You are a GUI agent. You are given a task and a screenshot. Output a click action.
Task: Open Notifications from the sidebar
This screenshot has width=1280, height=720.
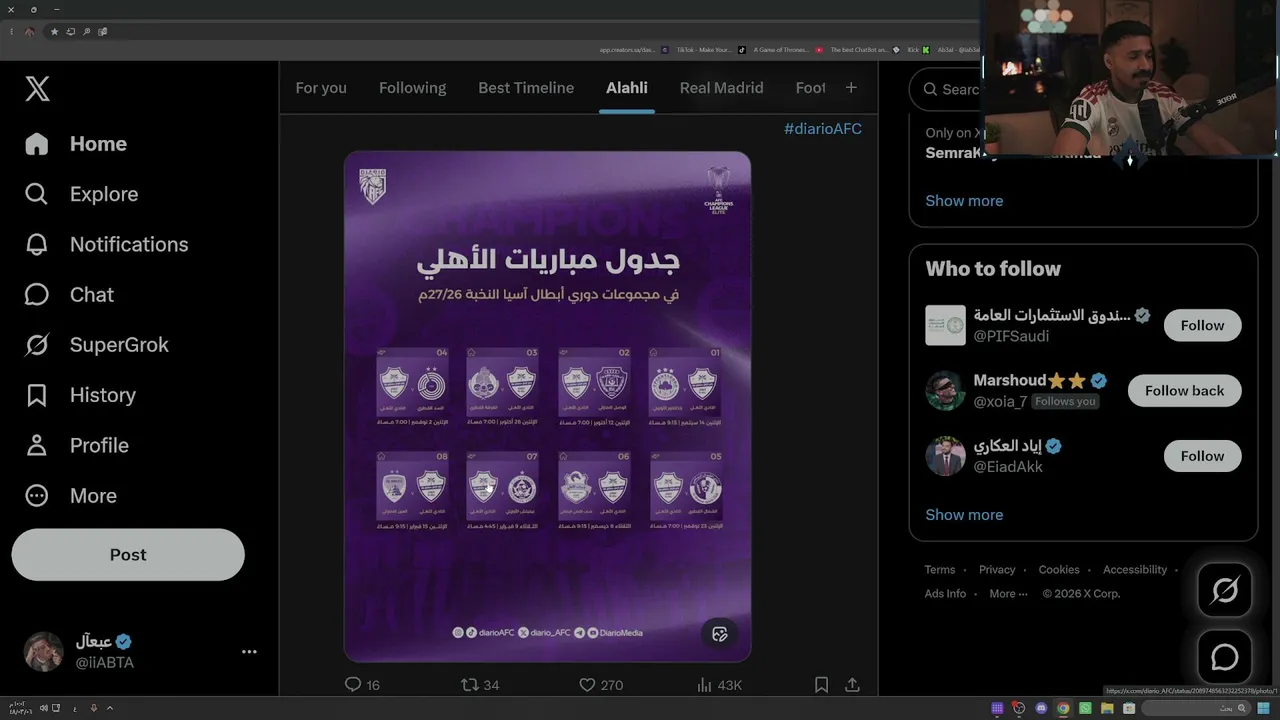(x=106, y=244)
